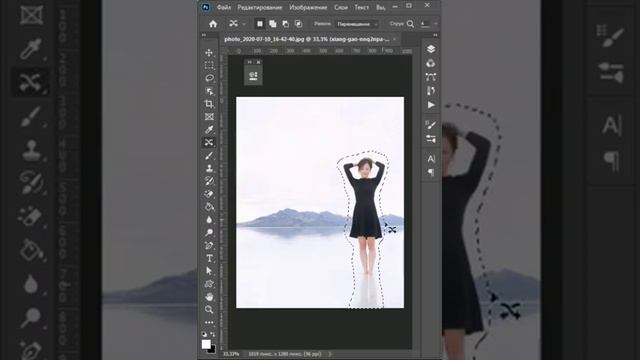This screenshot has width=640, height=360.
Task: Select the Custom Shape tool
Action: pyautogui.click(x=209, y=284)
